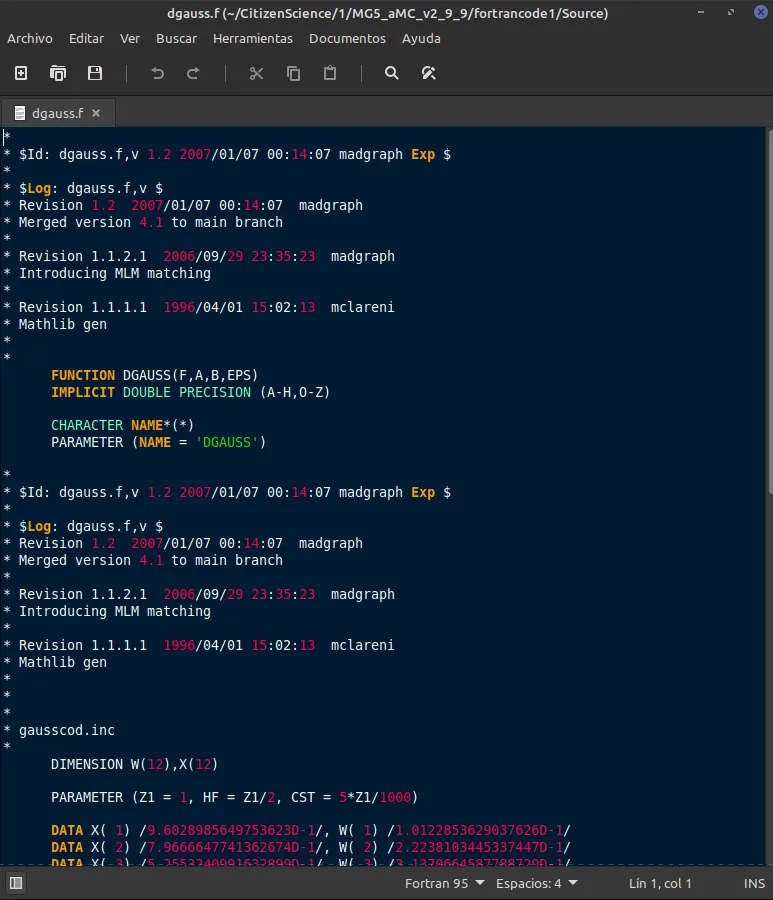The height and width of the screenshot is (900, 773).
Task: Select the dgauss.f document tab
Action: pos(57,113)
